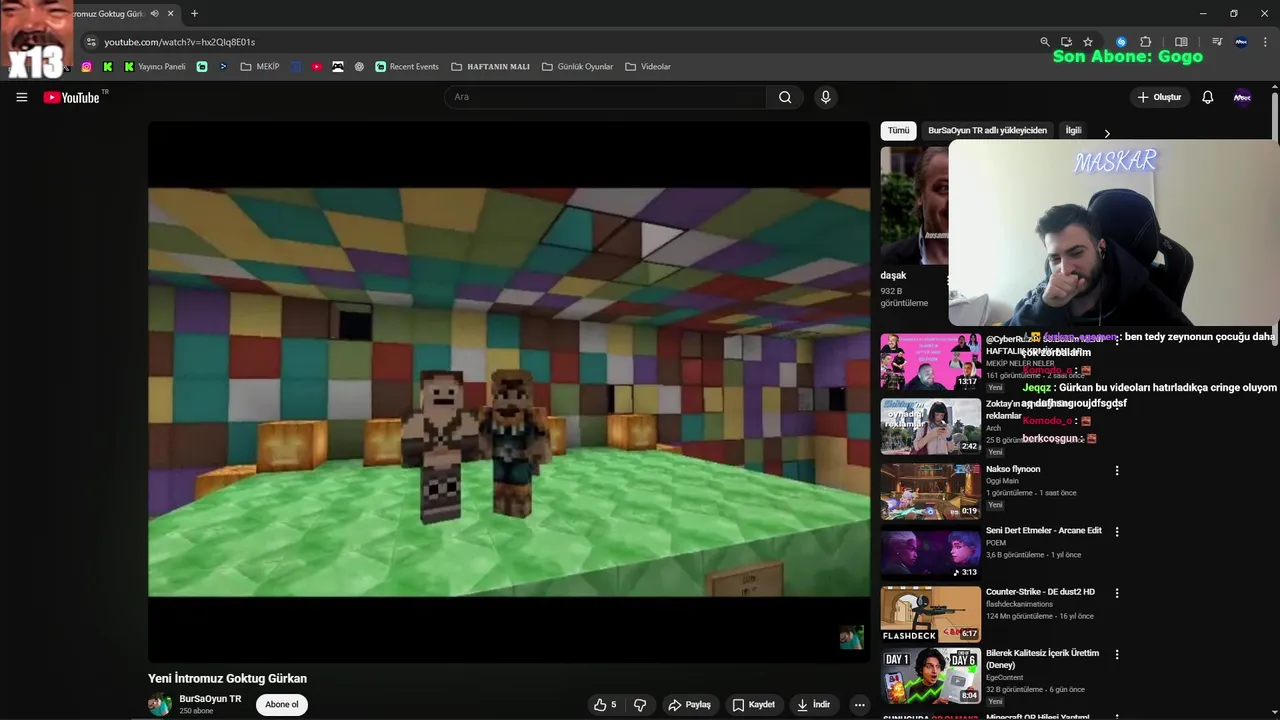Select BurSaOyun TR adlı yükleyiciden chip

(x=988, y=131)
